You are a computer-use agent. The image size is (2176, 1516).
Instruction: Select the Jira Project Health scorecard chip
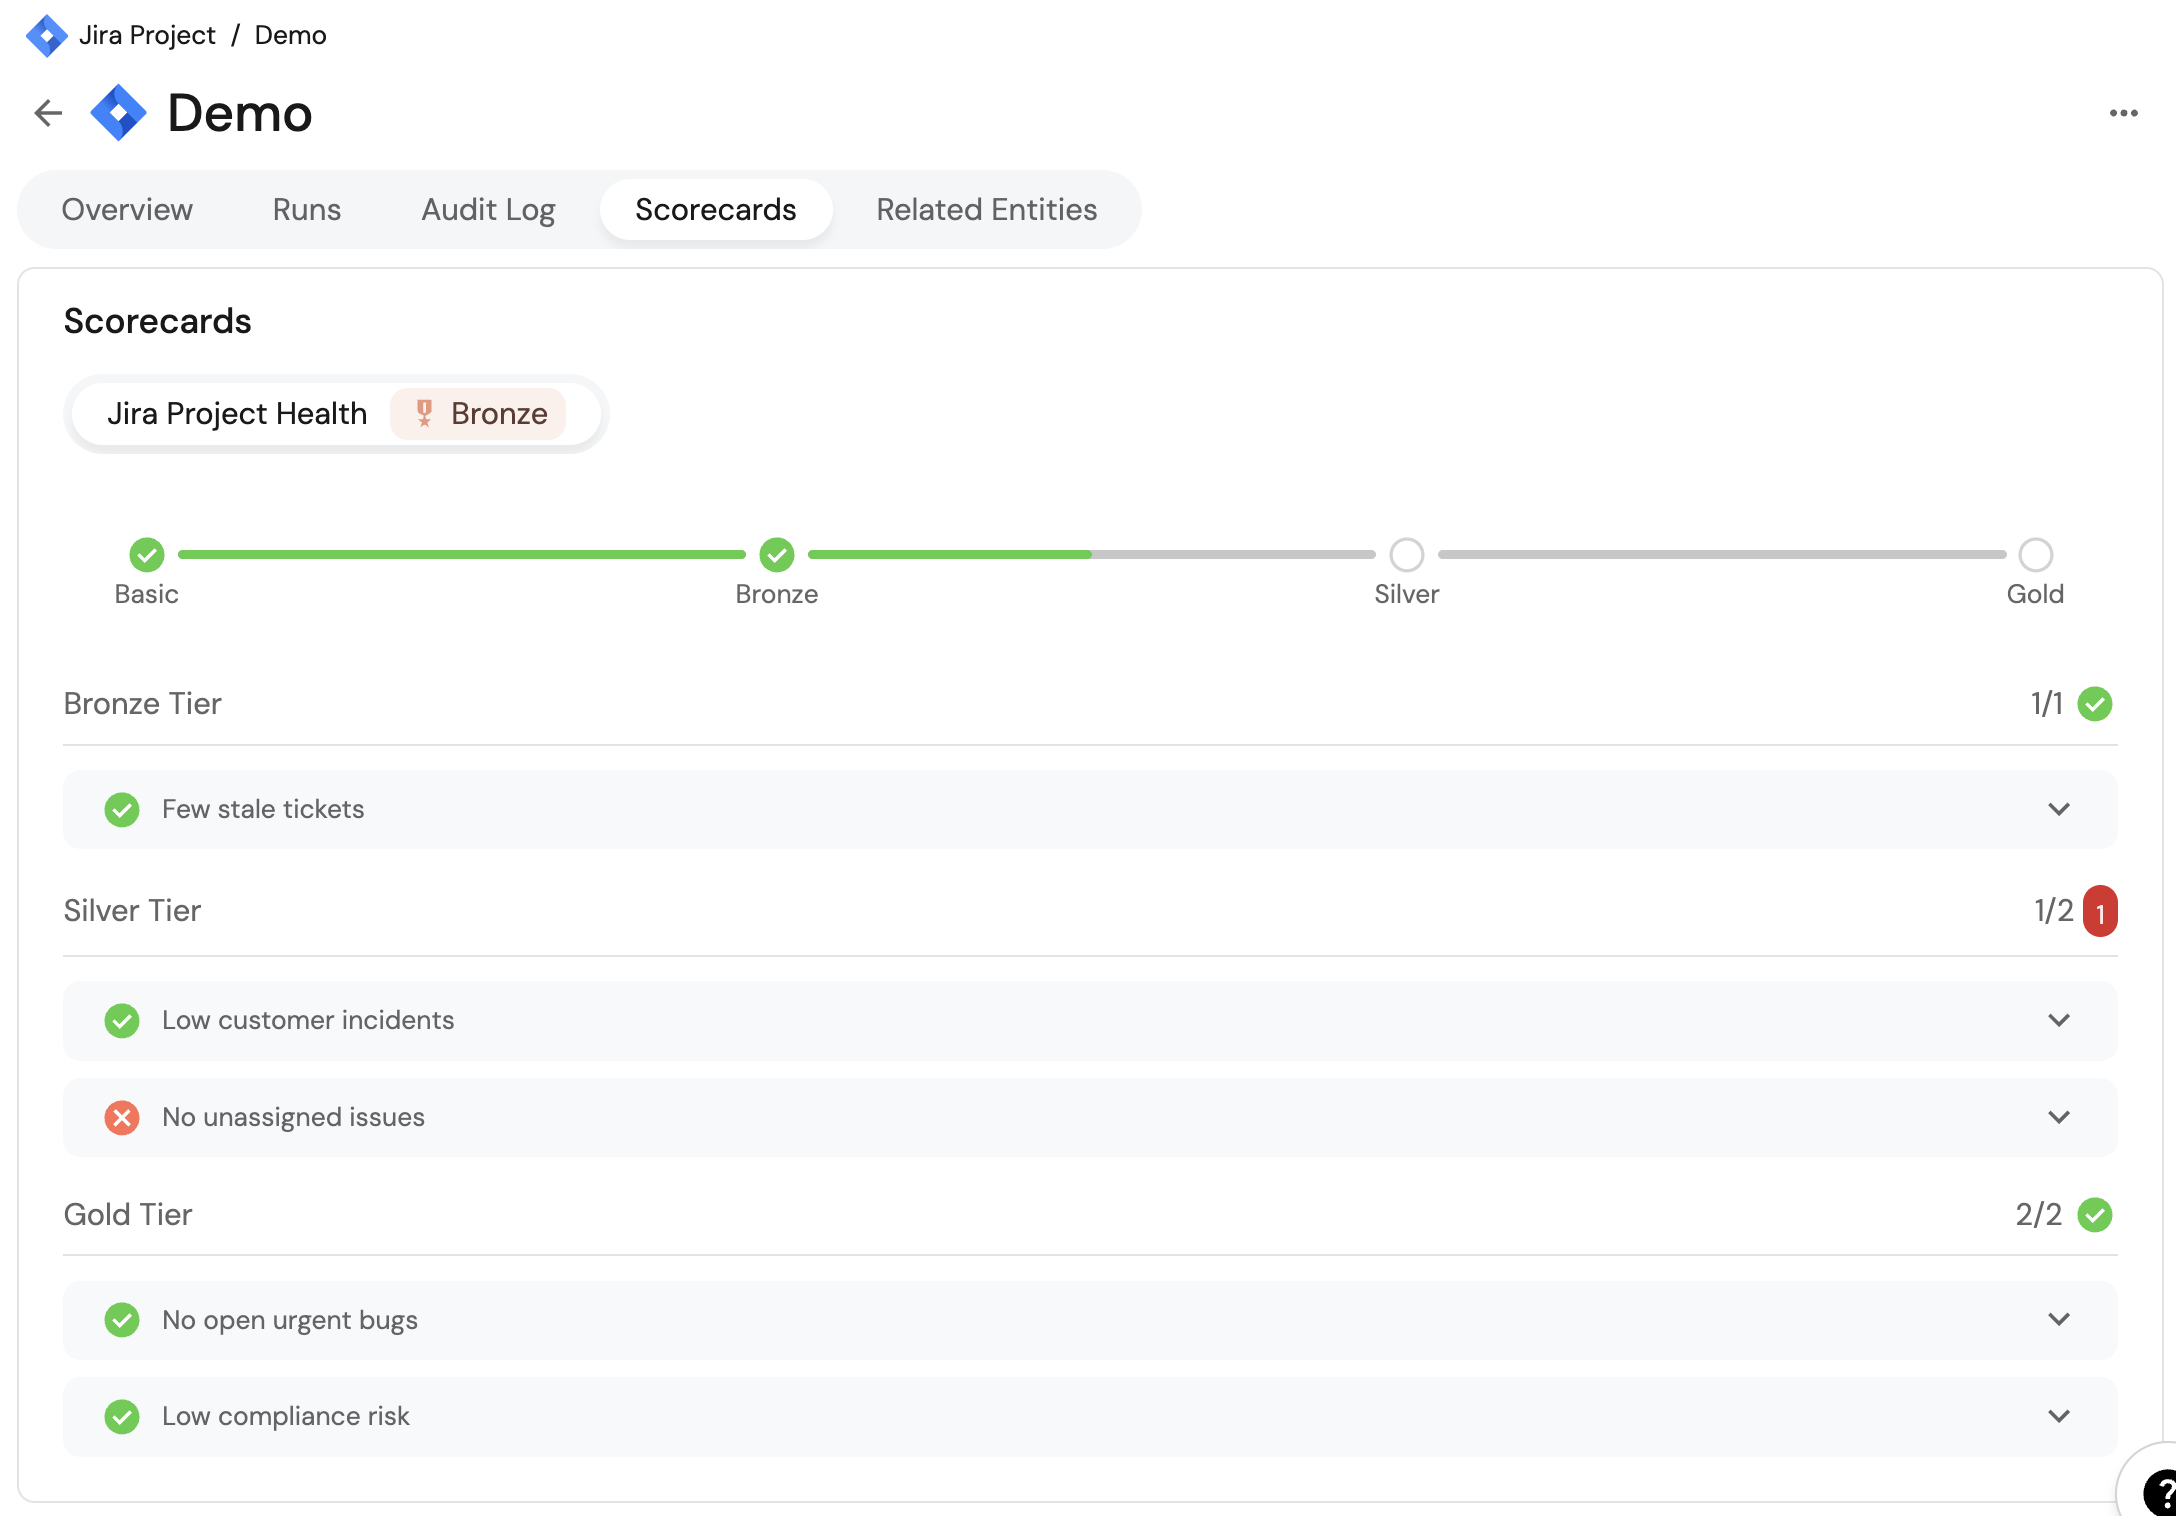238,413
